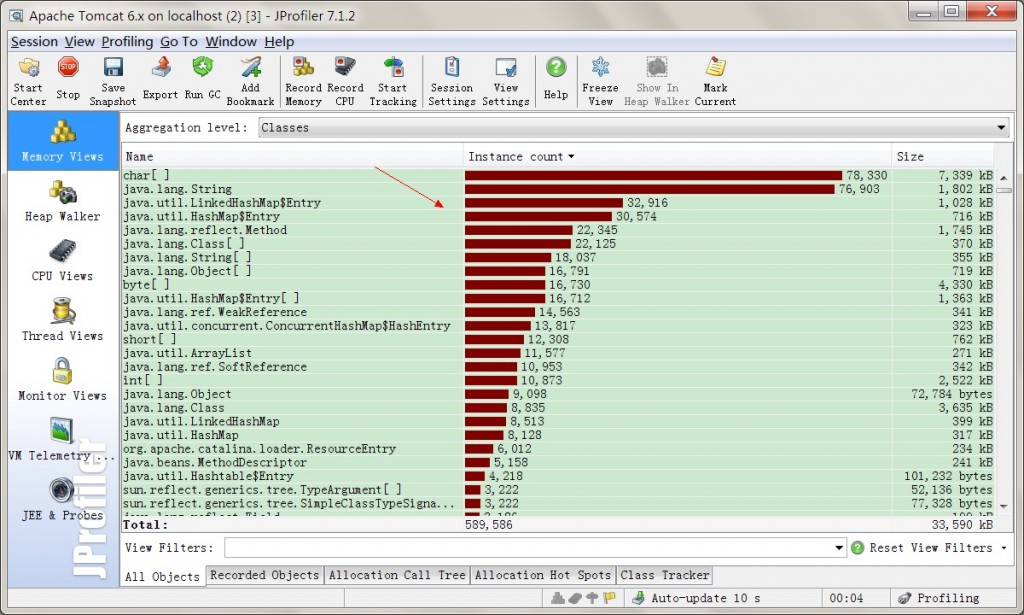The width and height of the screenshot is (1024, 615).
Task: Select the Record Memory icon
Action: [303, 75]
